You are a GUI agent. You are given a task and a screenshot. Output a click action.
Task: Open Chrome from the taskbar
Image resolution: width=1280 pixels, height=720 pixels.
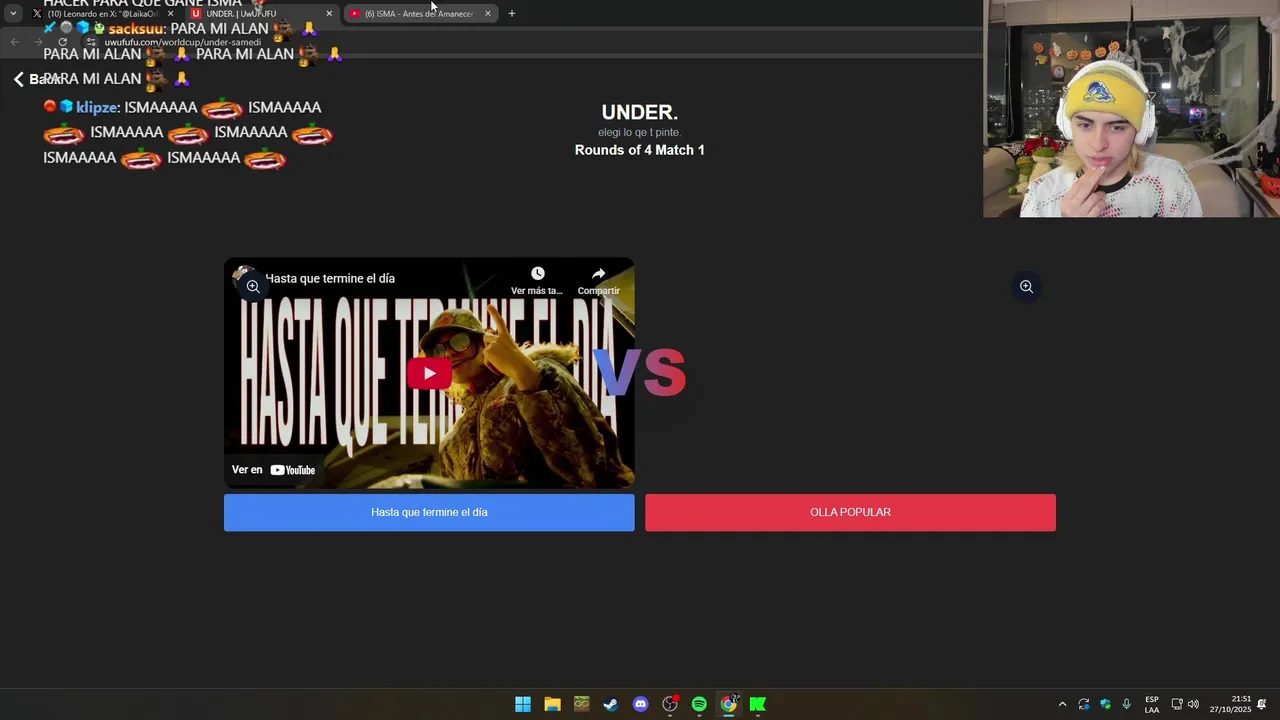pos(729,704)
